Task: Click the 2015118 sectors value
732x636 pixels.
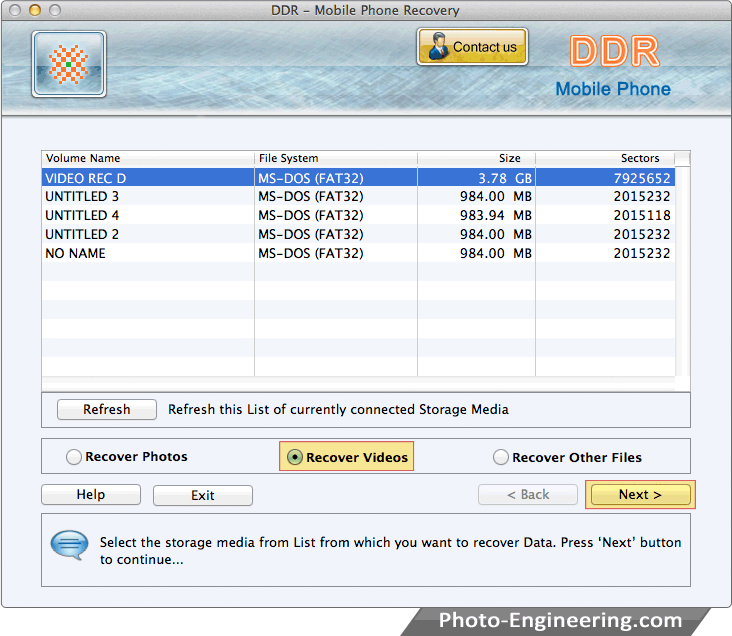Action: coord(641,216)
